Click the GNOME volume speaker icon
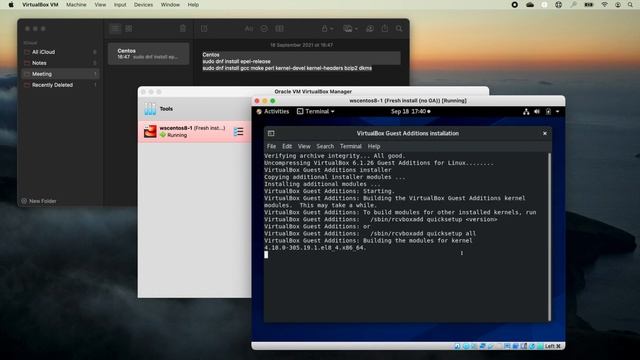Viewport: 640px width, 360px height. pyautogui.click(x=537, y=111)
